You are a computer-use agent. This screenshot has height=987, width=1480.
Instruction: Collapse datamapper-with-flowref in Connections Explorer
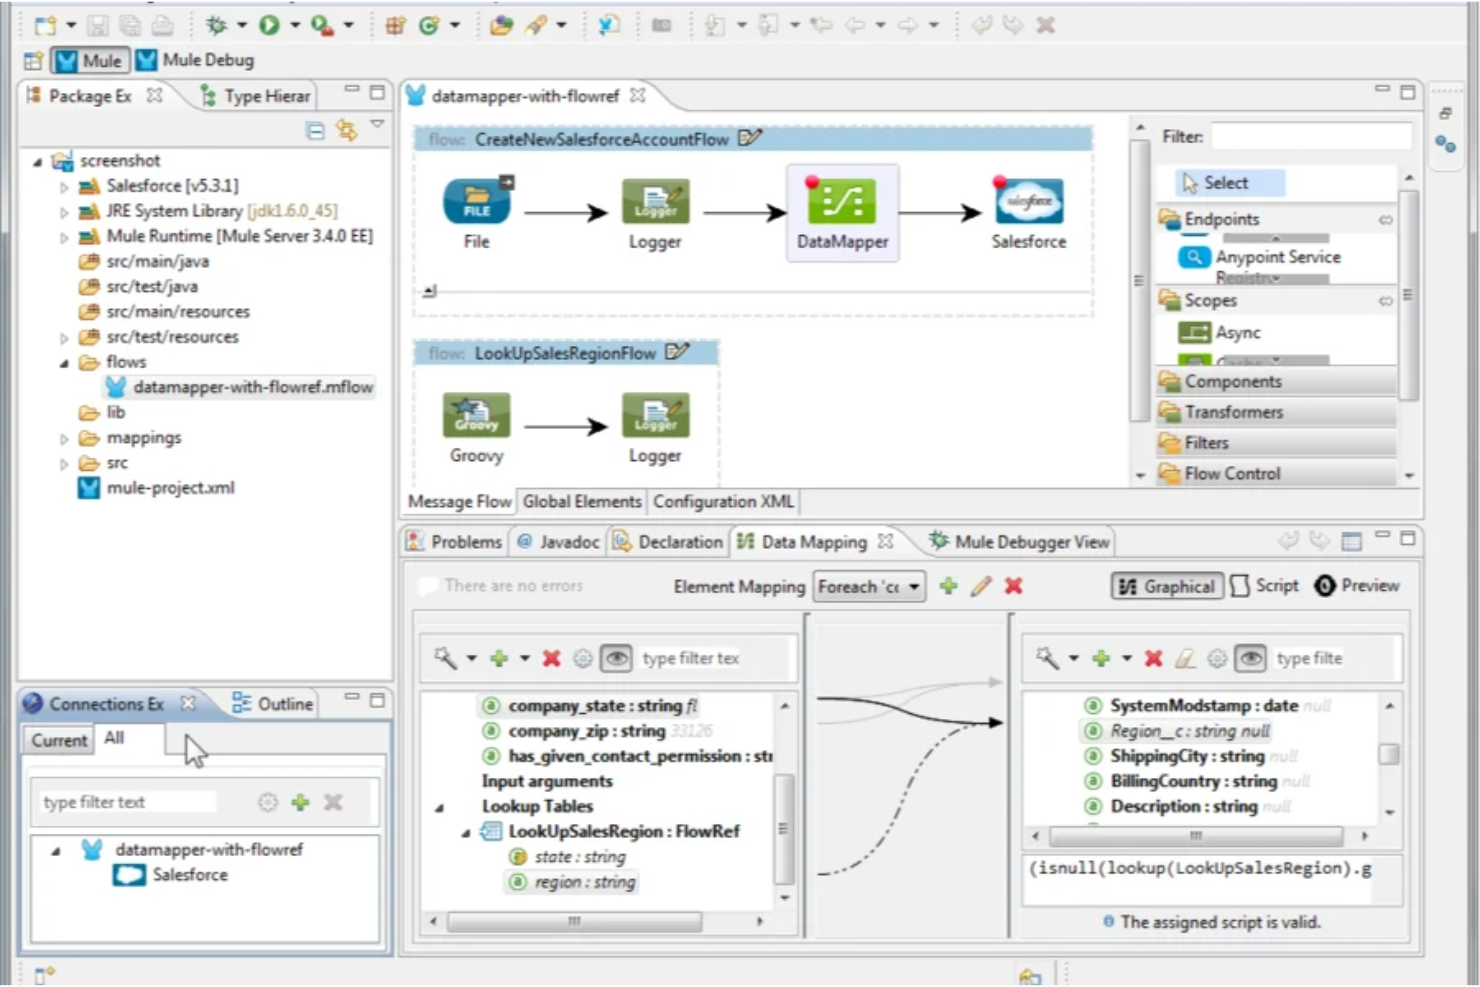[56, 851]
